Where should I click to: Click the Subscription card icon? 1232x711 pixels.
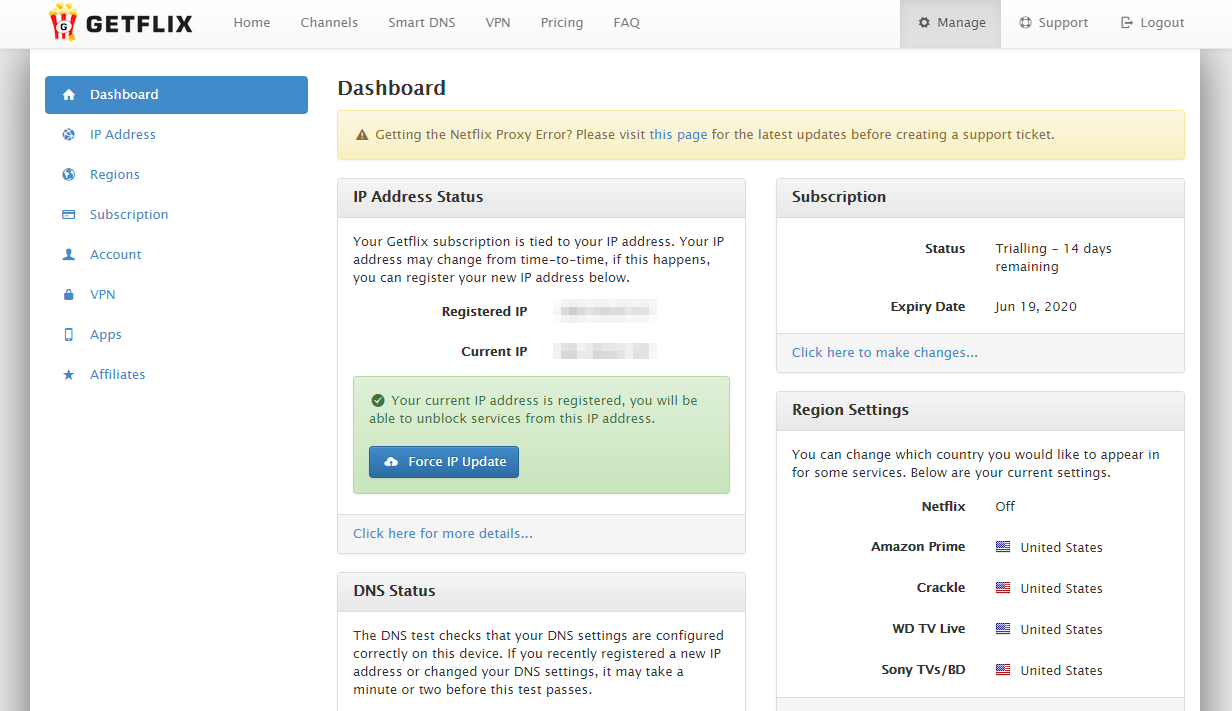point(69,215)
